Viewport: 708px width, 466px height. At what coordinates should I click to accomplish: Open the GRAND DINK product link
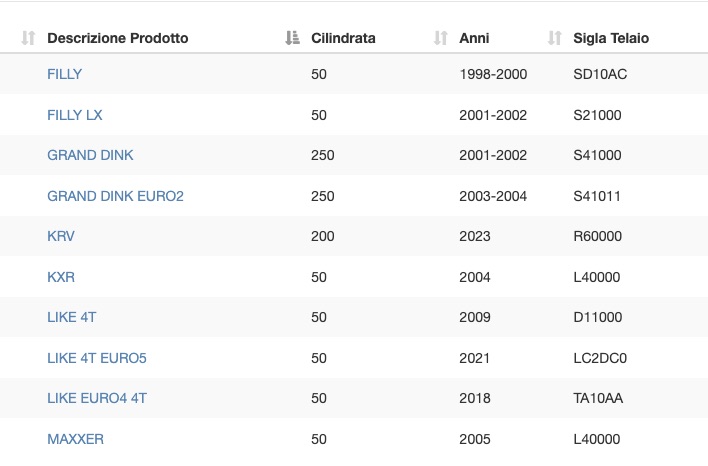pyautogui.click(x=90, y=155)
